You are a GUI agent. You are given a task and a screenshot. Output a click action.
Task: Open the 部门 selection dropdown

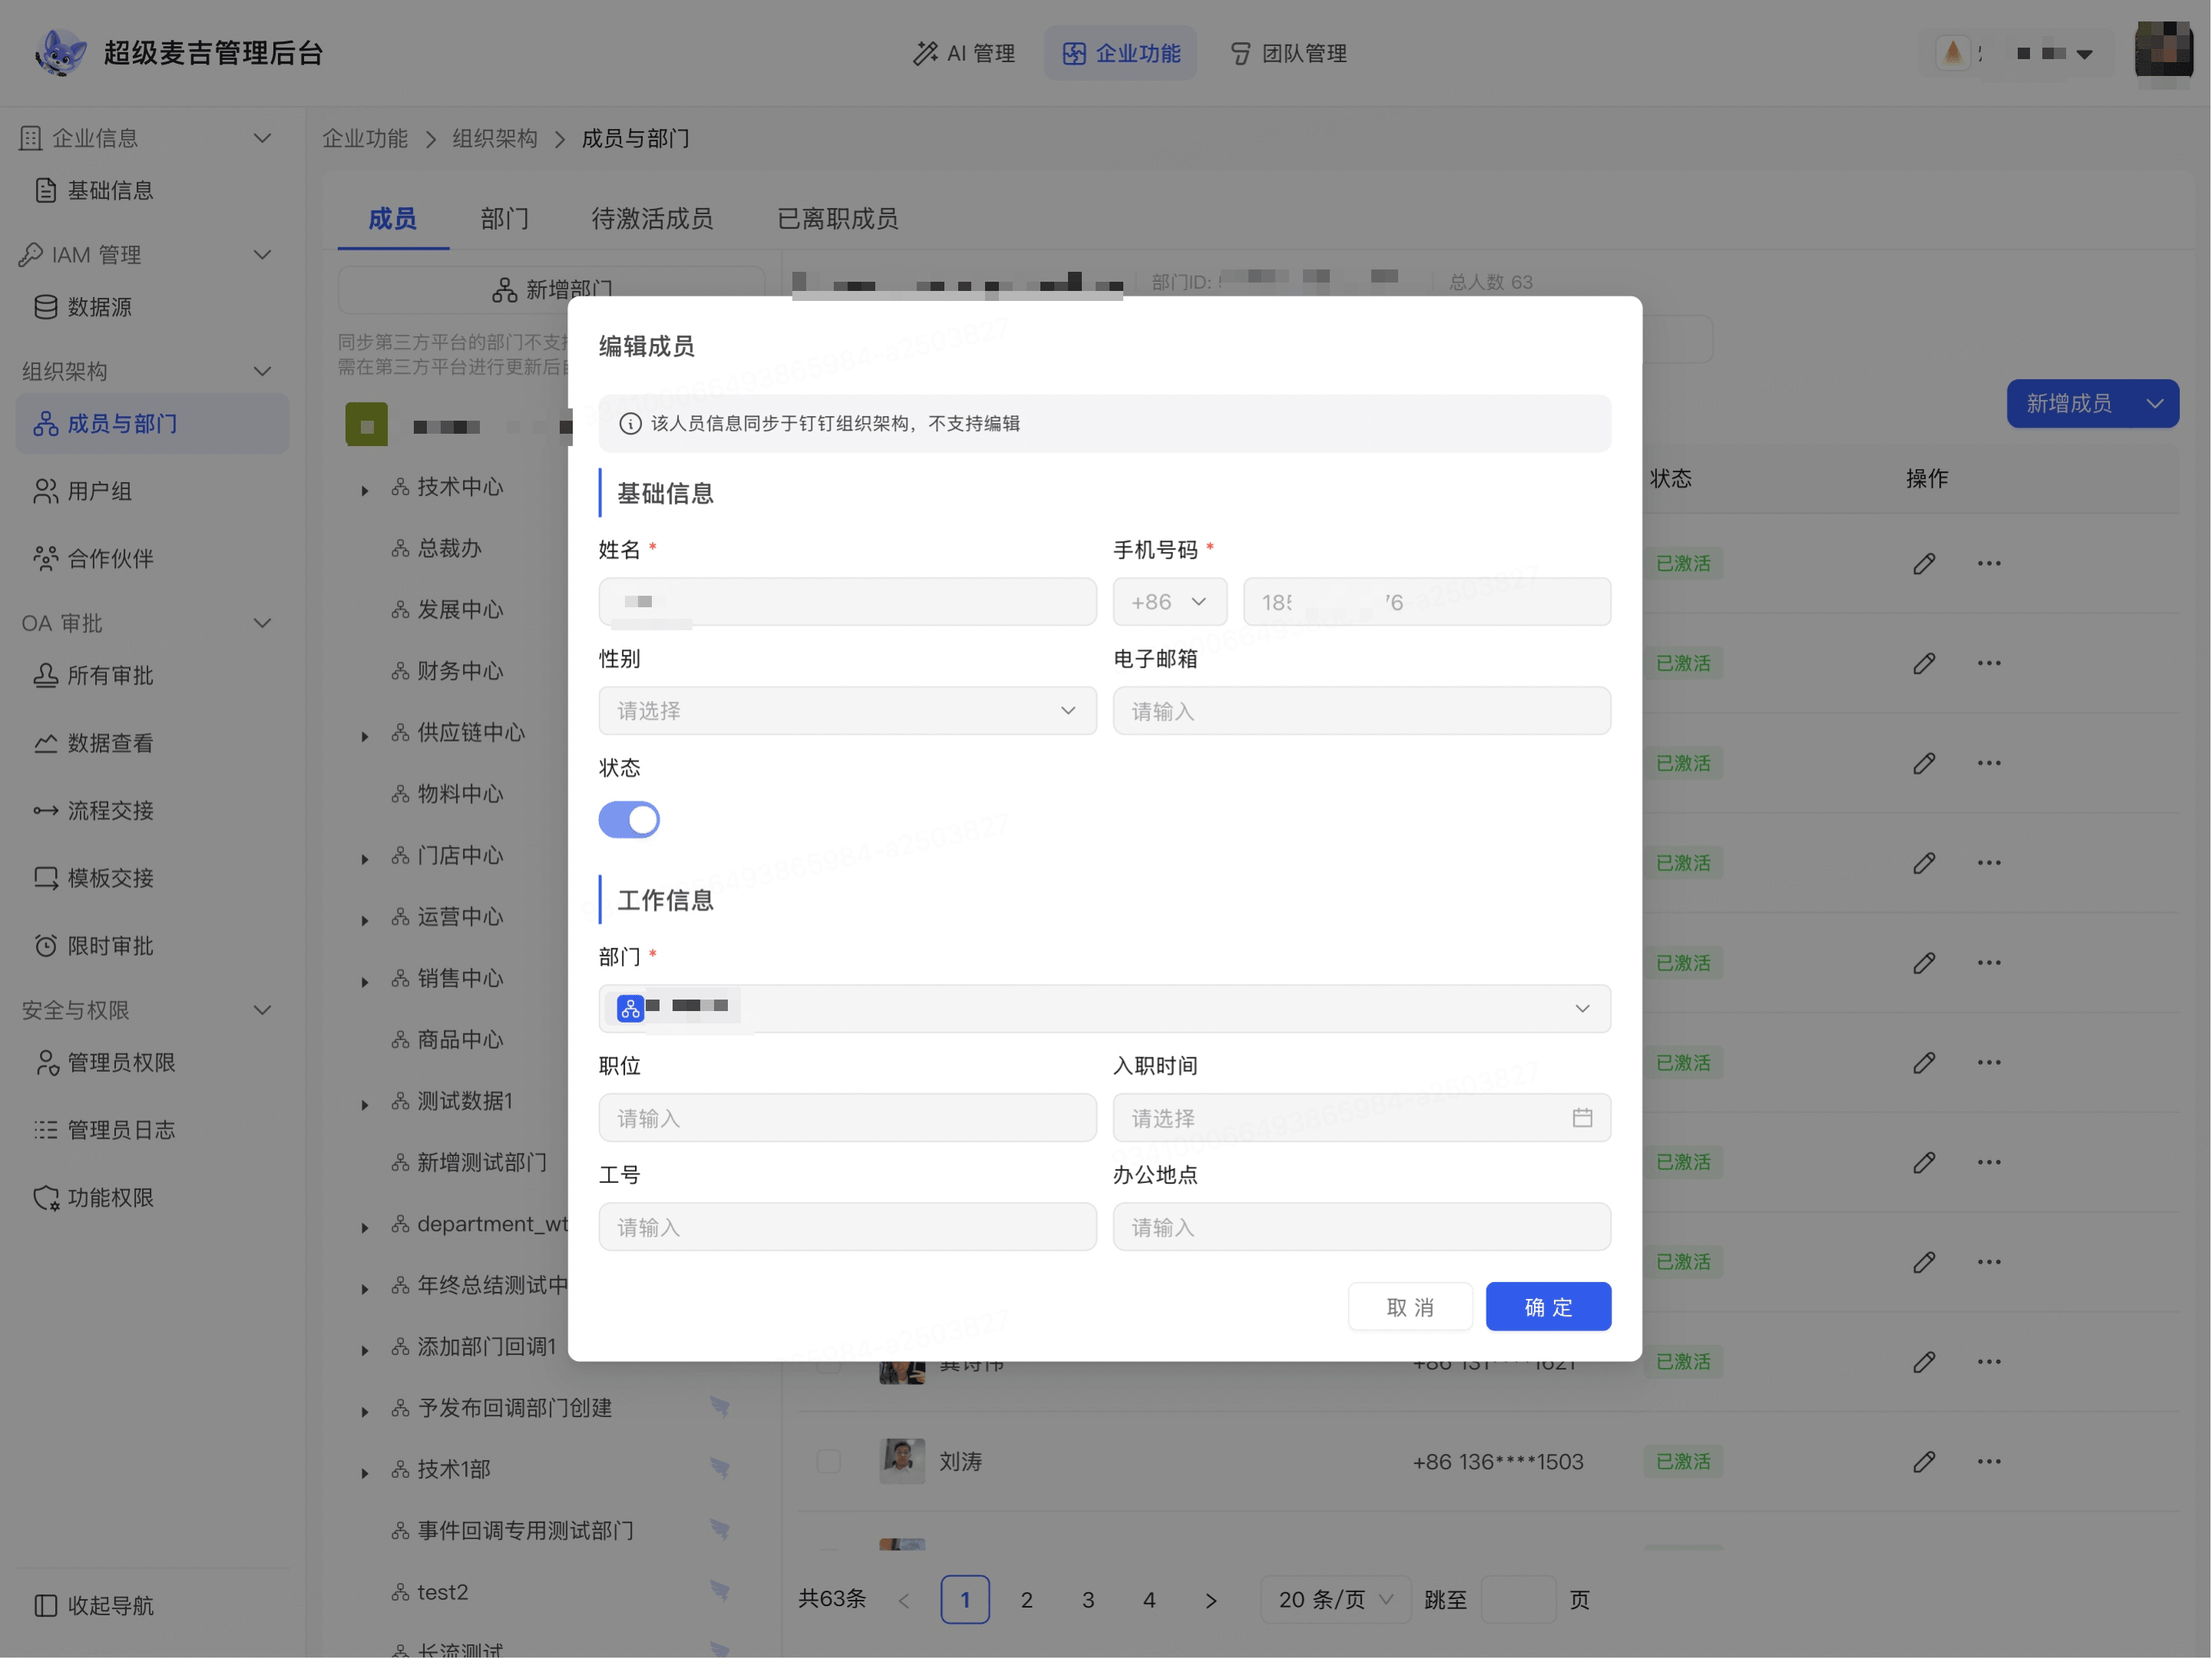(x=1105, y=1009)
